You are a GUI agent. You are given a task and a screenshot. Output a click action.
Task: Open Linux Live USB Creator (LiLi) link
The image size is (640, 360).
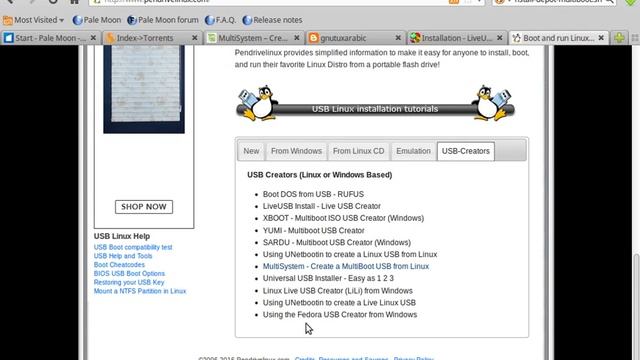point(338,291)
